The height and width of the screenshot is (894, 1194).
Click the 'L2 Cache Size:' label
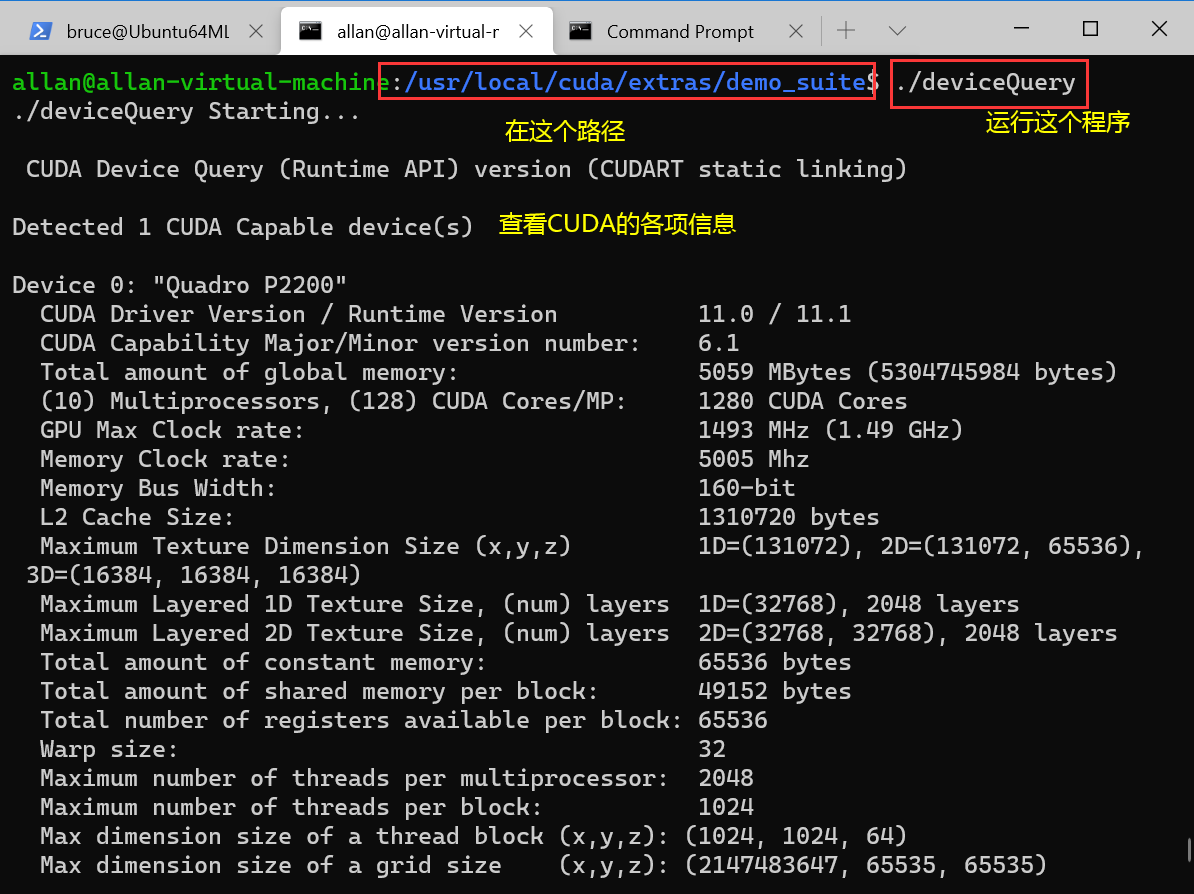136,517
